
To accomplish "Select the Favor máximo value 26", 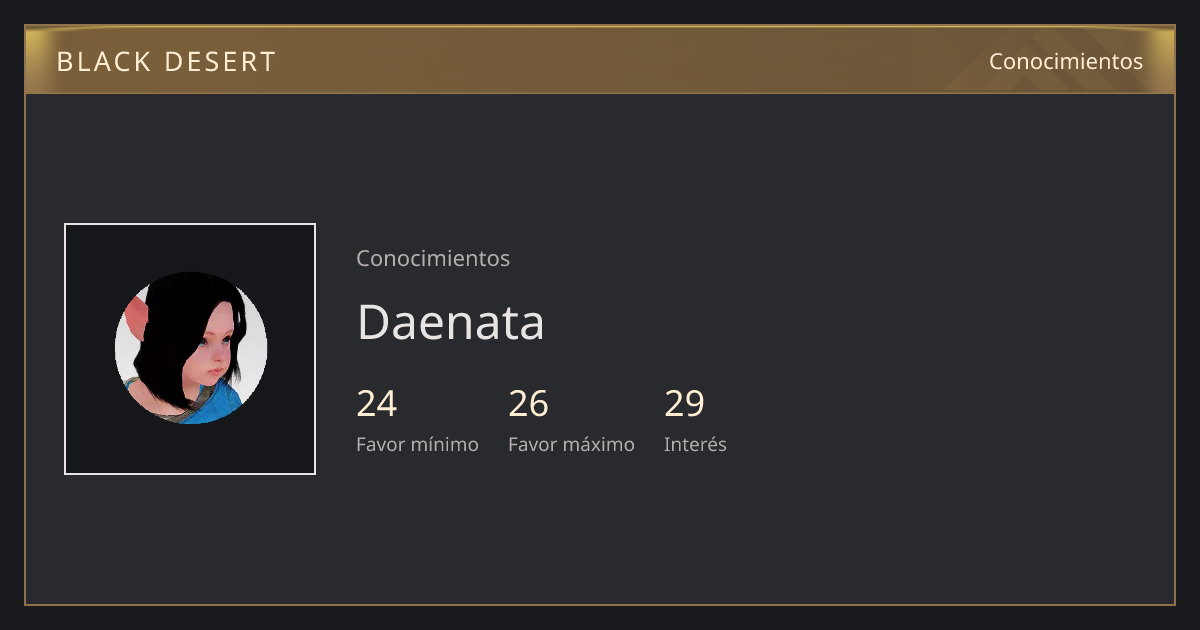I will [x=528, y=404].
